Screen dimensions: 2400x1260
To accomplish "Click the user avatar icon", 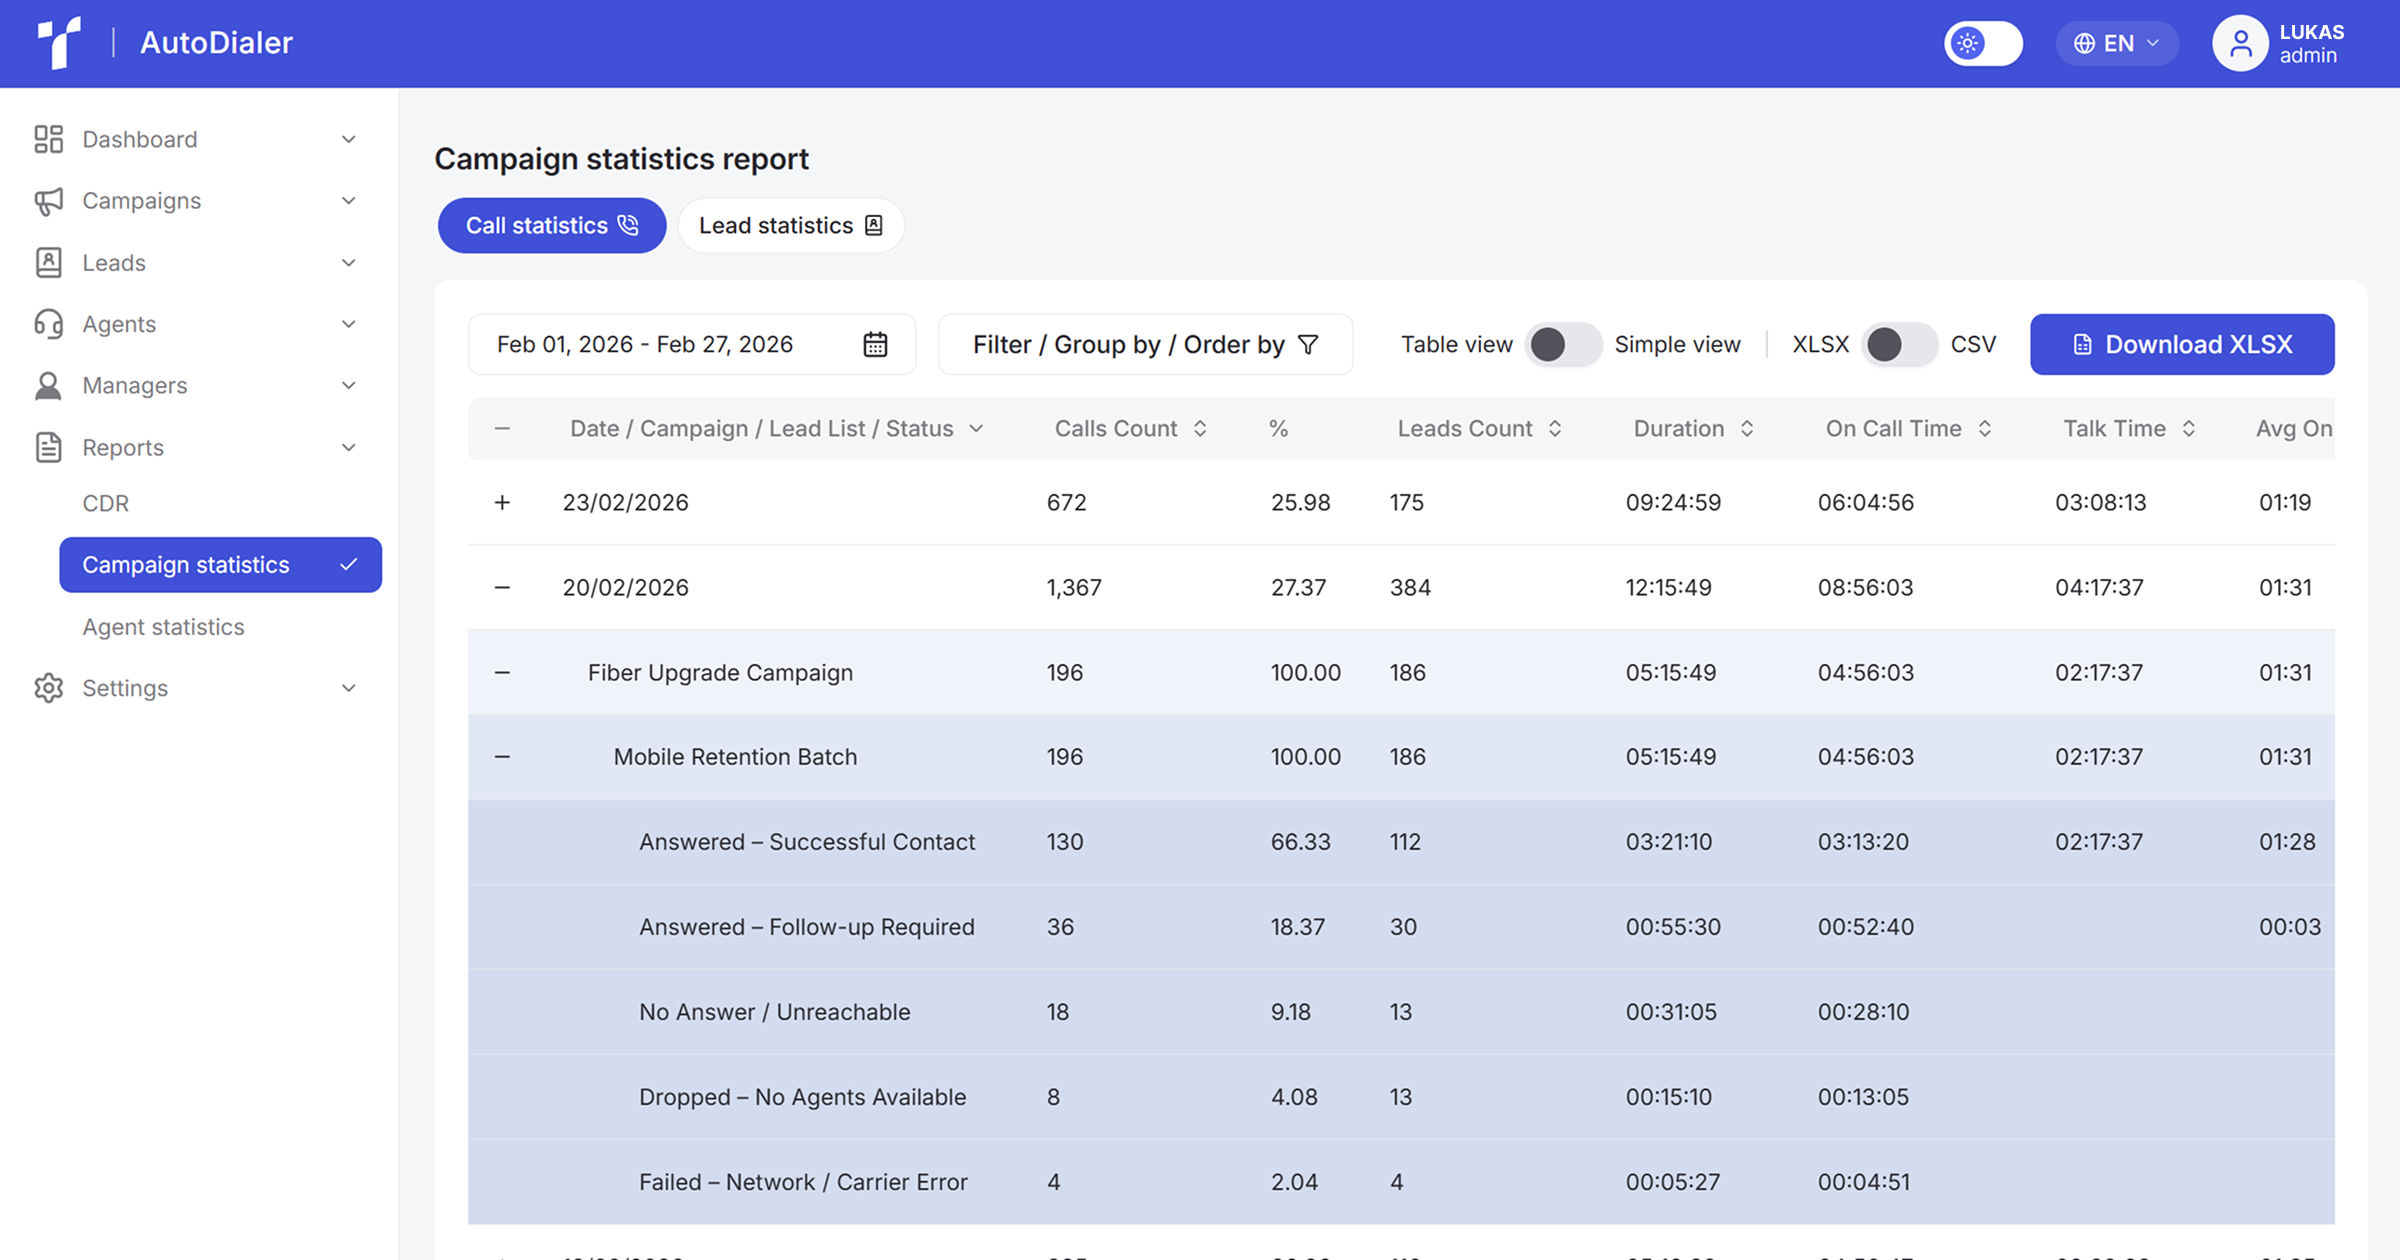I will pos(2240,43).
